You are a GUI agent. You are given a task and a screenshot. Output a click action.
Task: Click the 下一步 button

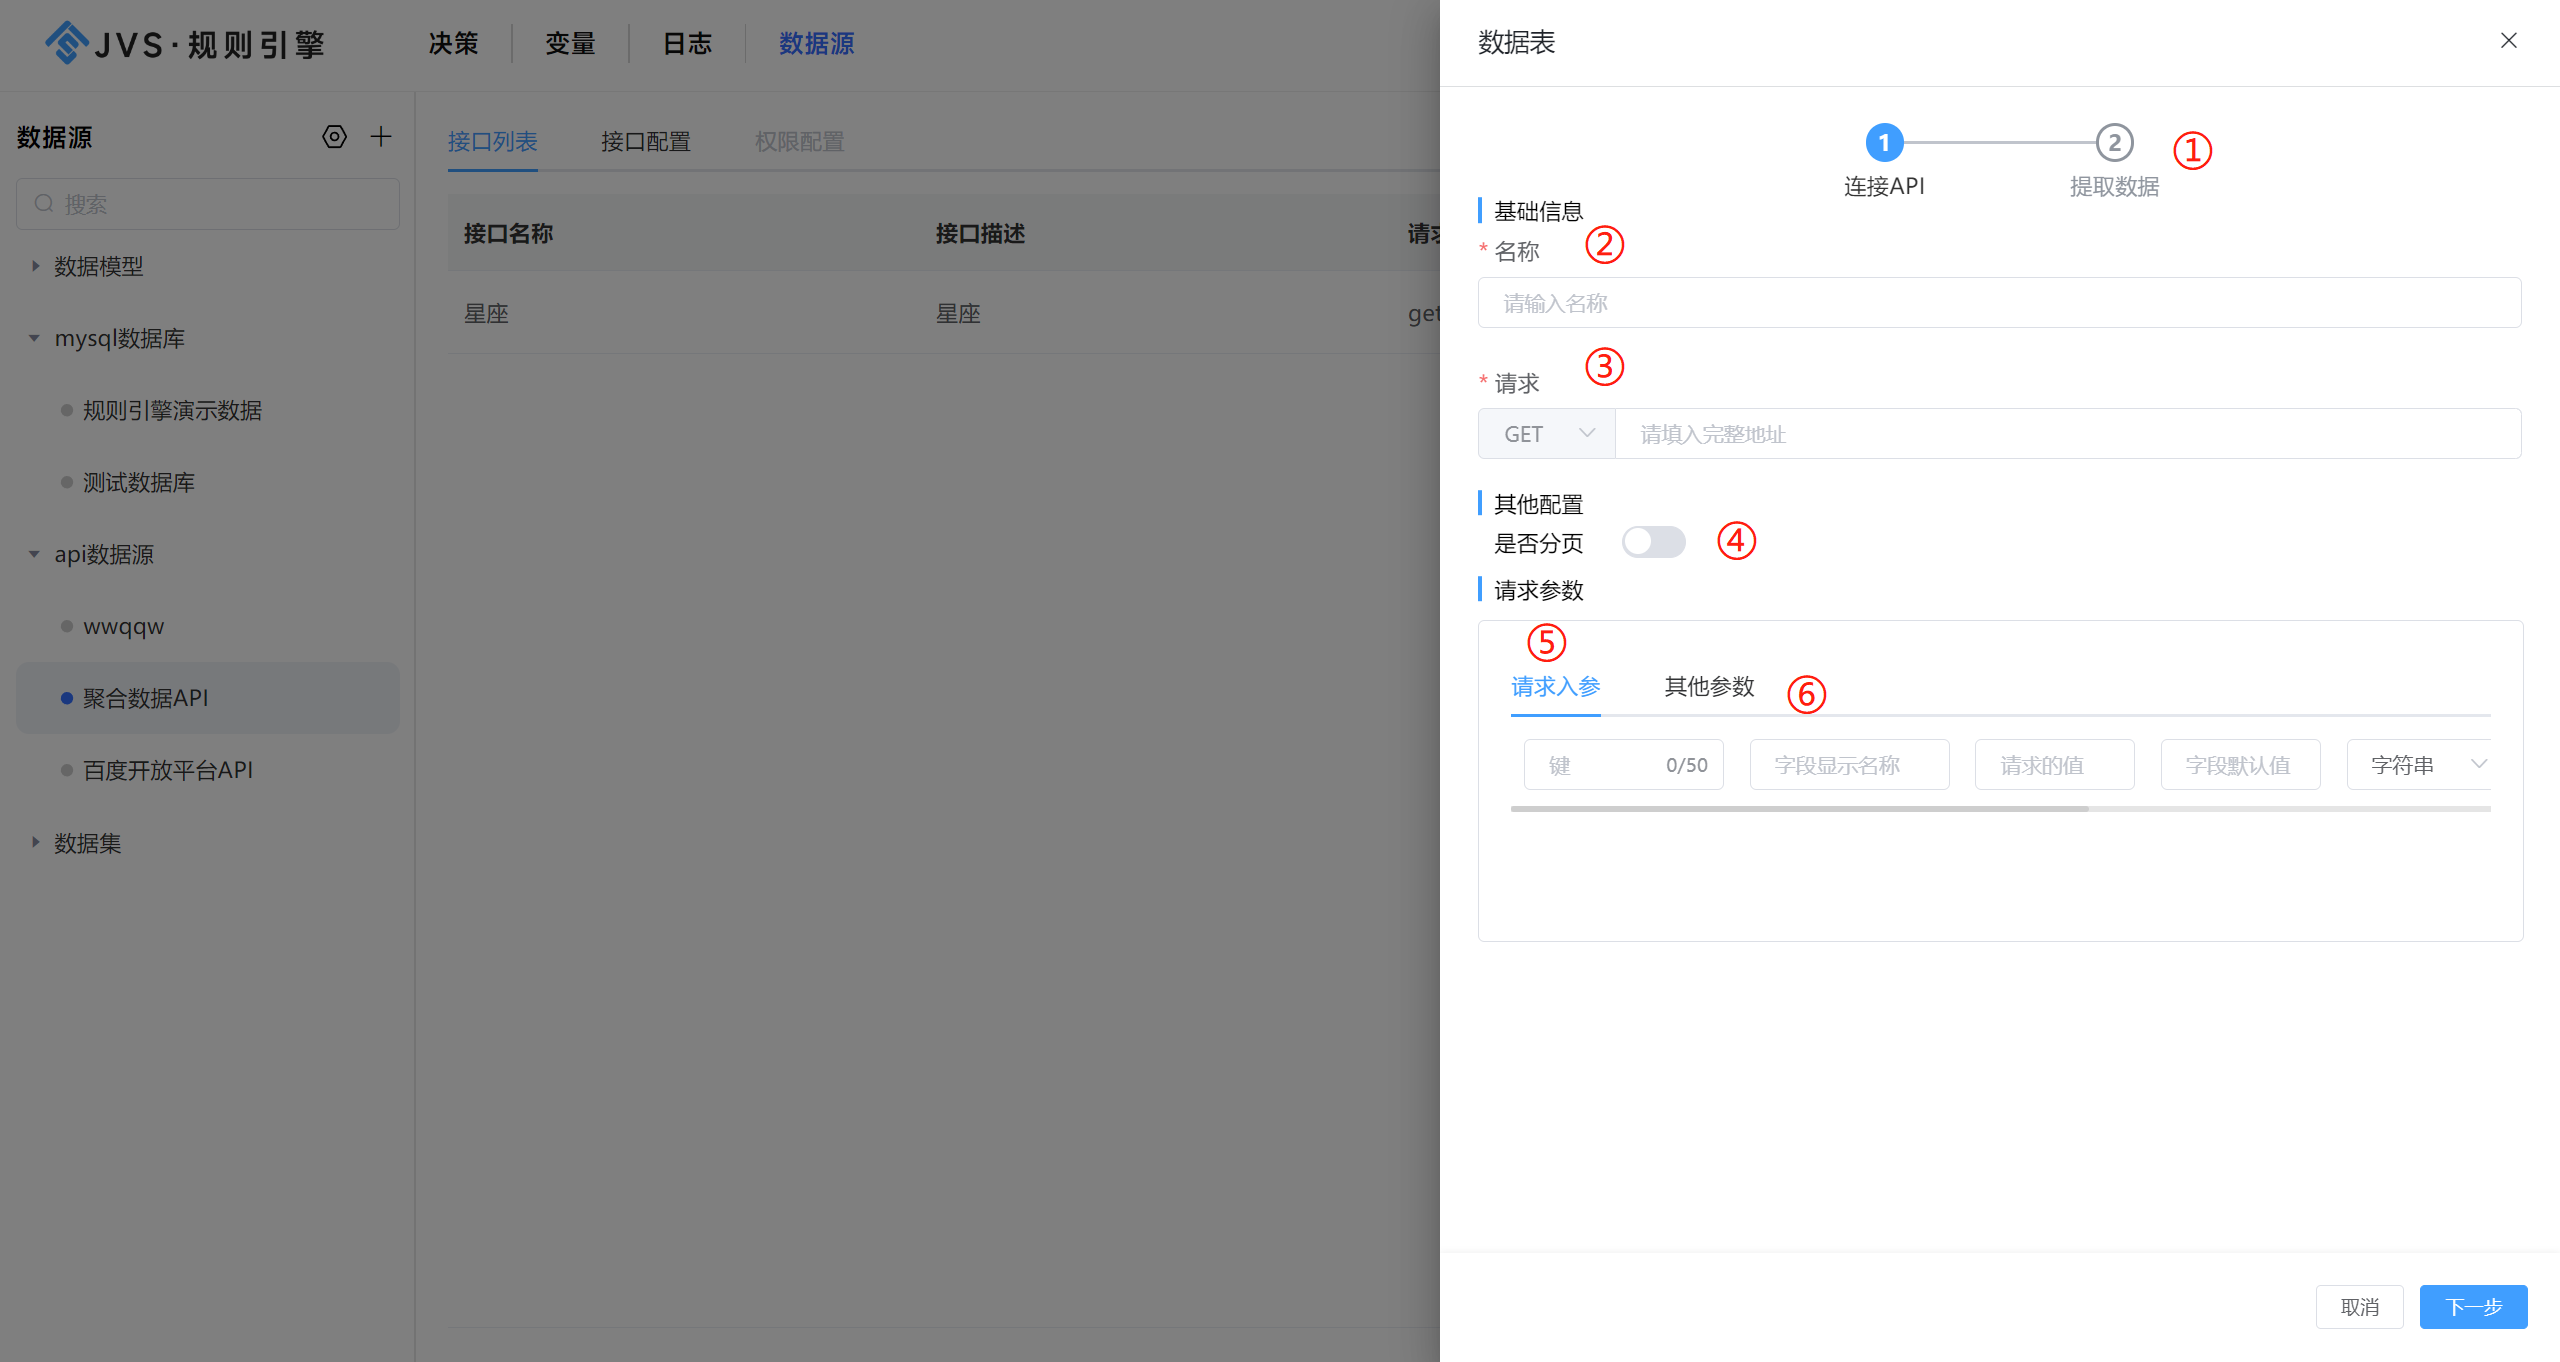pos(2472,1306)
